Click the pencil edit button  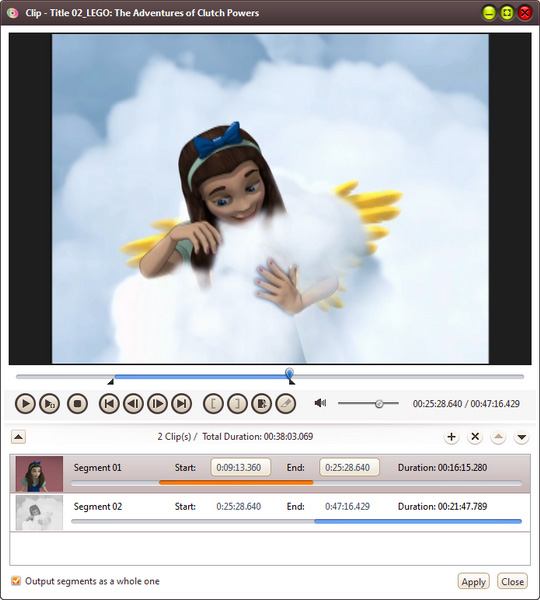click(x=286, y=403)
